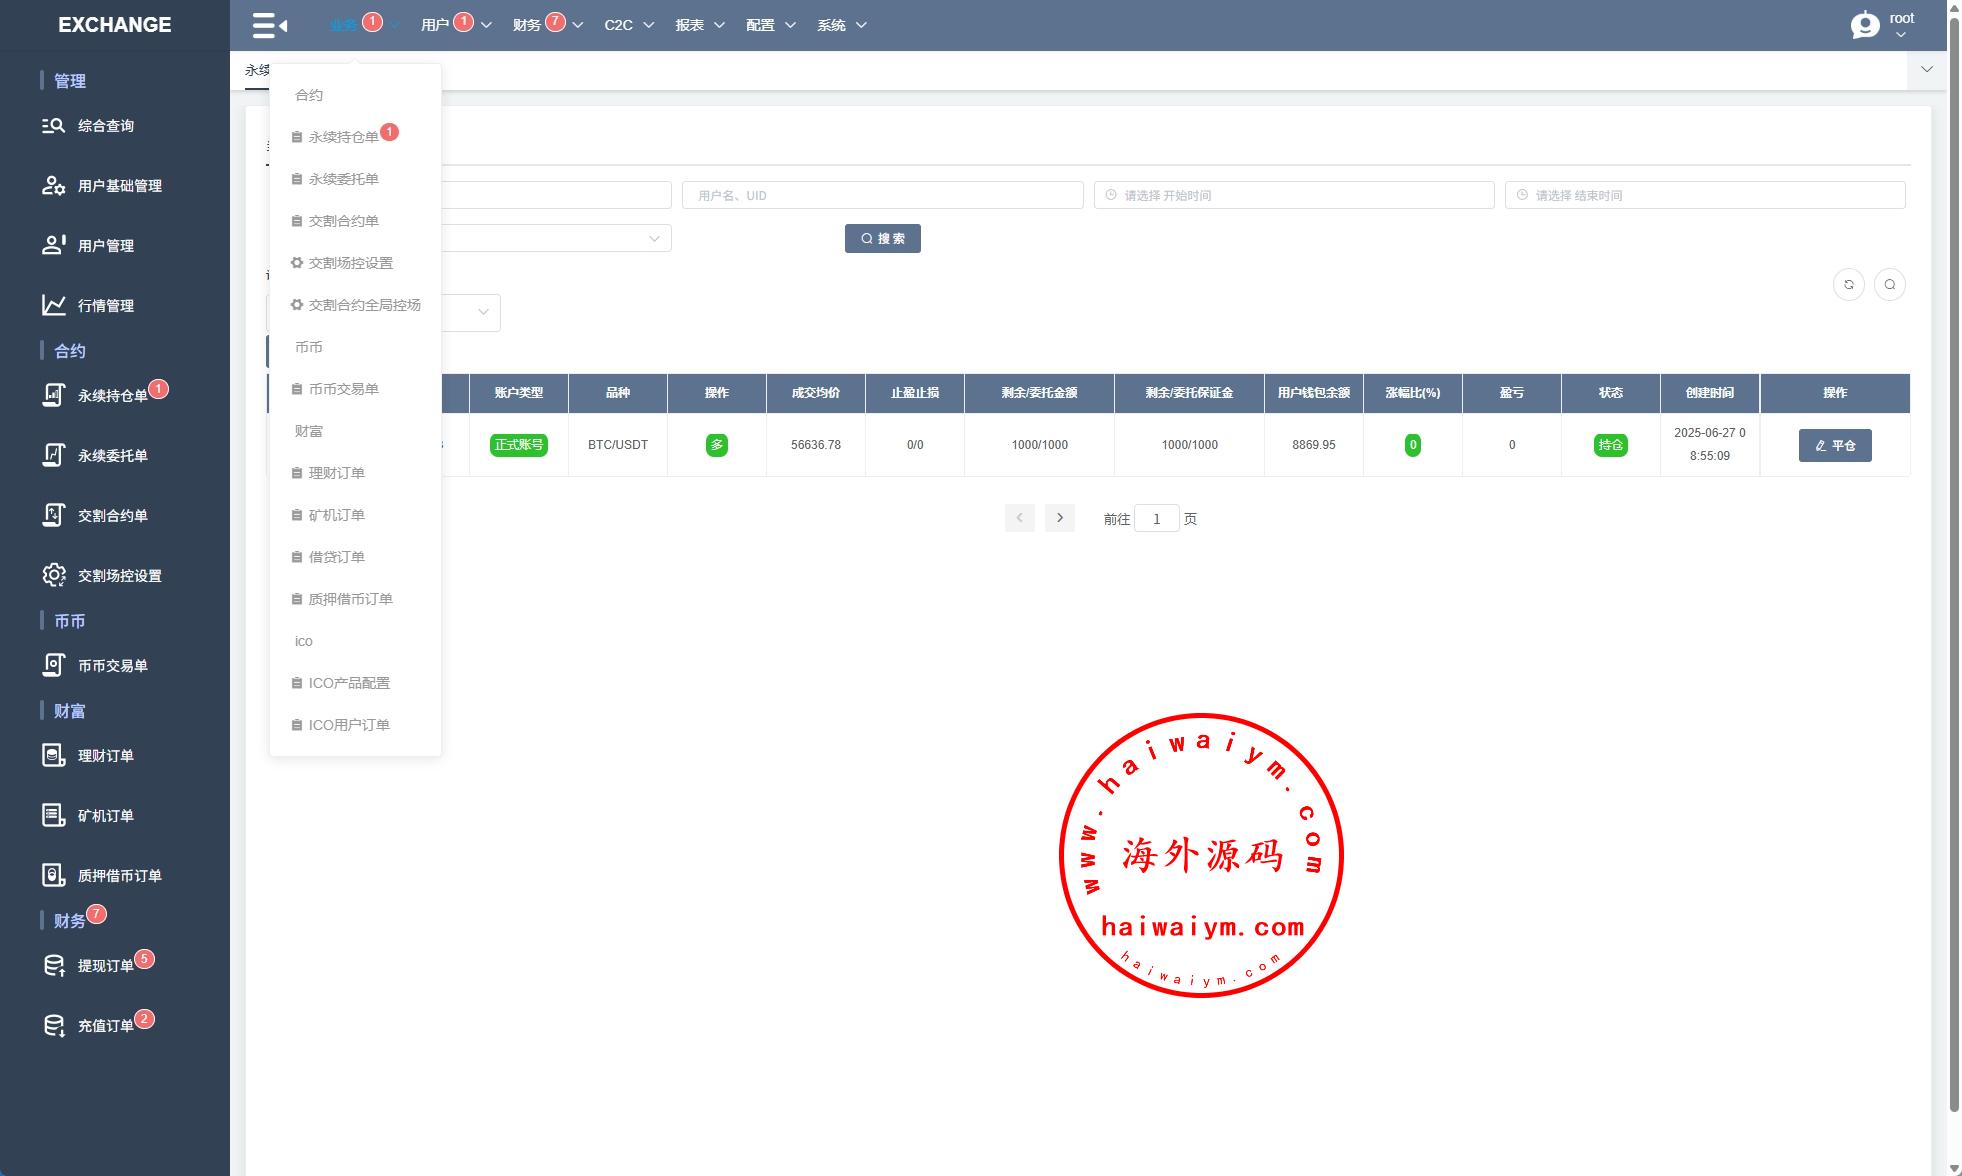This screenshot has height=1176, width=1962.
Task: Click root user avatar icon
Action: coord(1865,25)
